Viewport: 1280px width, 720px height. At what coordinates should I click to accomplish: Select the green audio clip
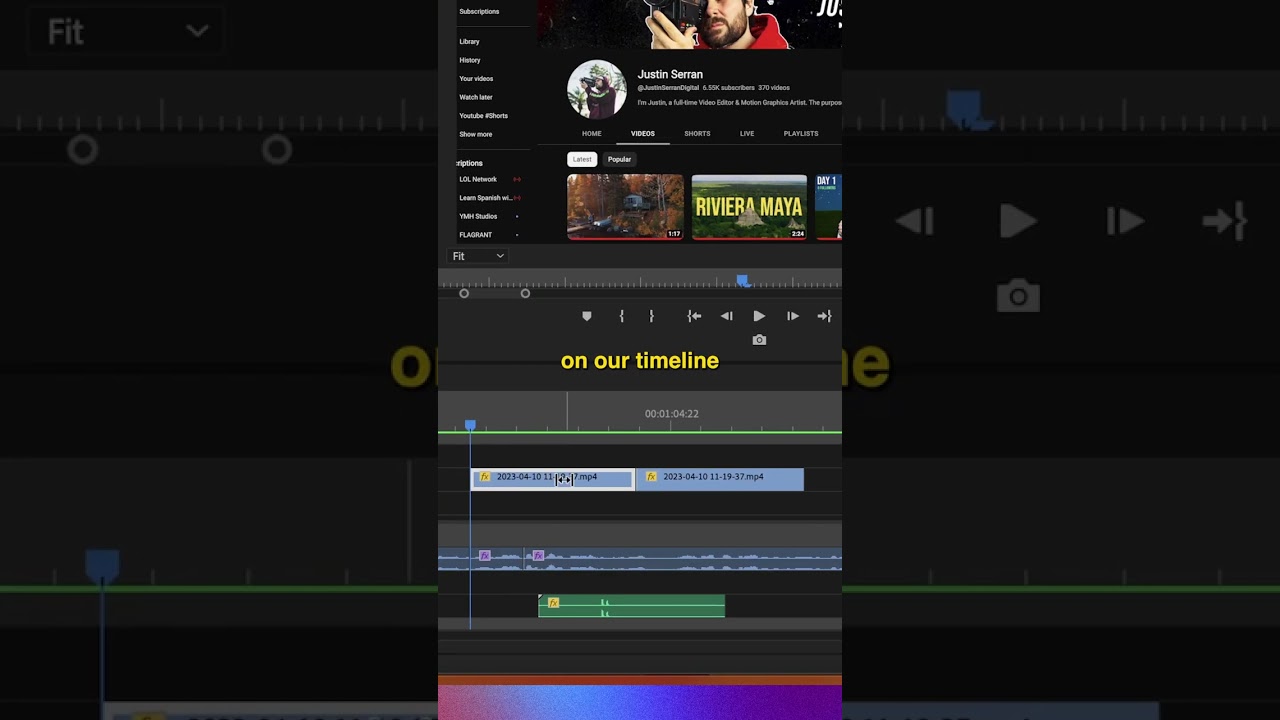(x=631, y=606)
